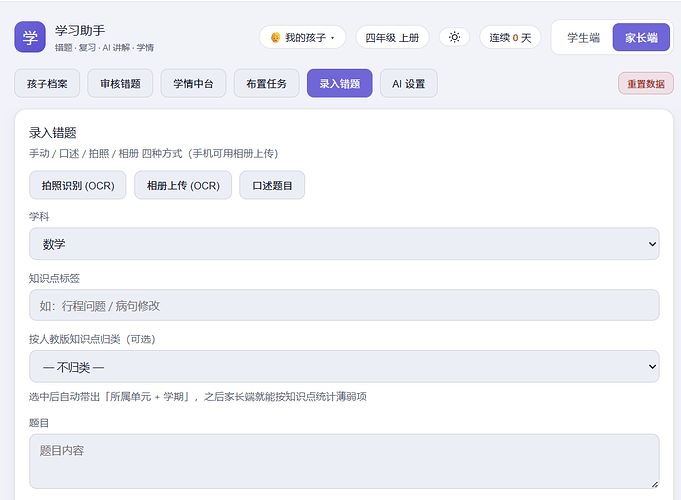The width and height of the screenshot is (681, 500).
Task: Open the 学情中台 tab
Action: tap(193, 83)
